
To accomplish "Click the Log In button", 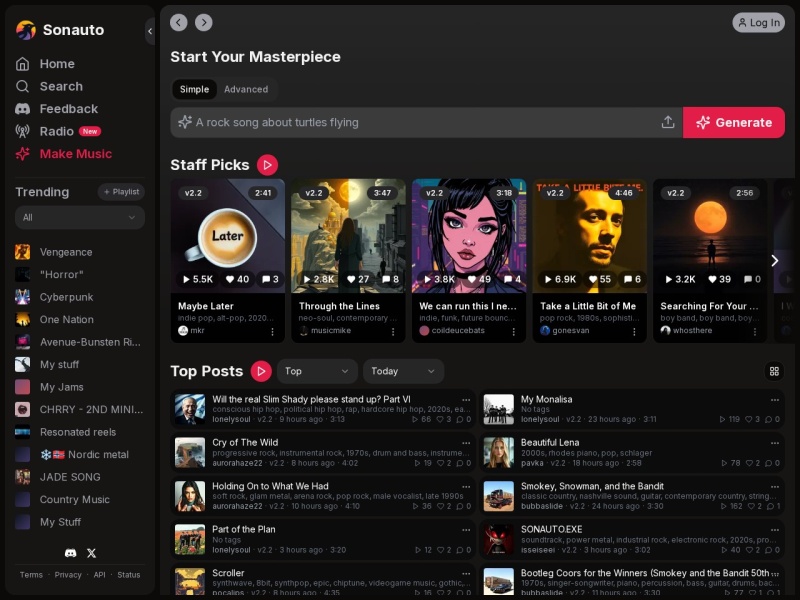I will (758, 22).
